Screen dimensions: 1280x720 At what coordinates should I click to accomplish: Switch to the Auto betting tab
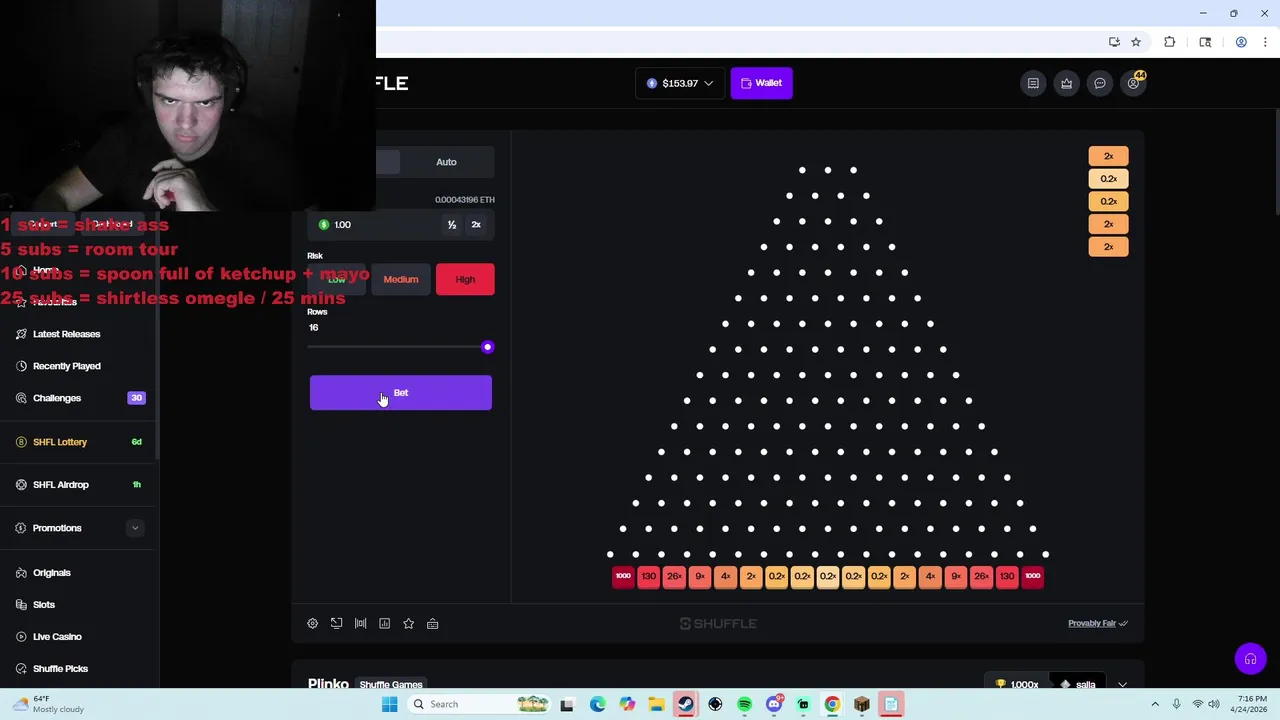pos(446,162)
